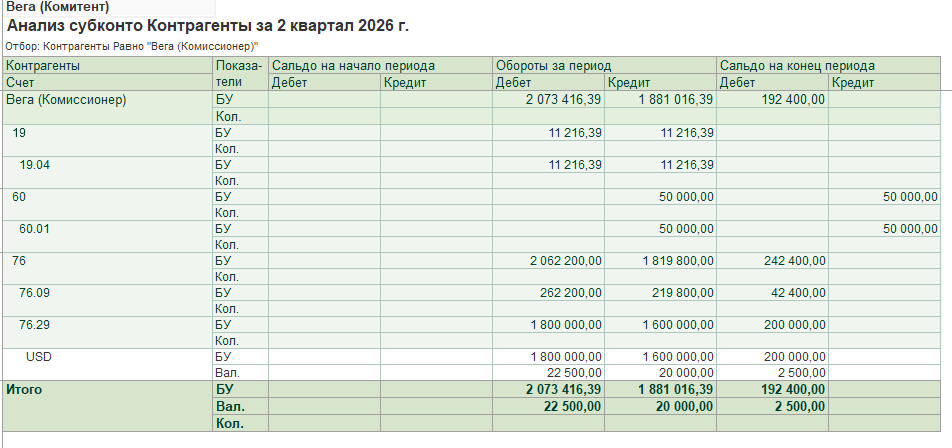This screenshot has width=952, height=448.
Task: Click closing debit 200 000,00 of account 76.29
Action: coord(794,325)
